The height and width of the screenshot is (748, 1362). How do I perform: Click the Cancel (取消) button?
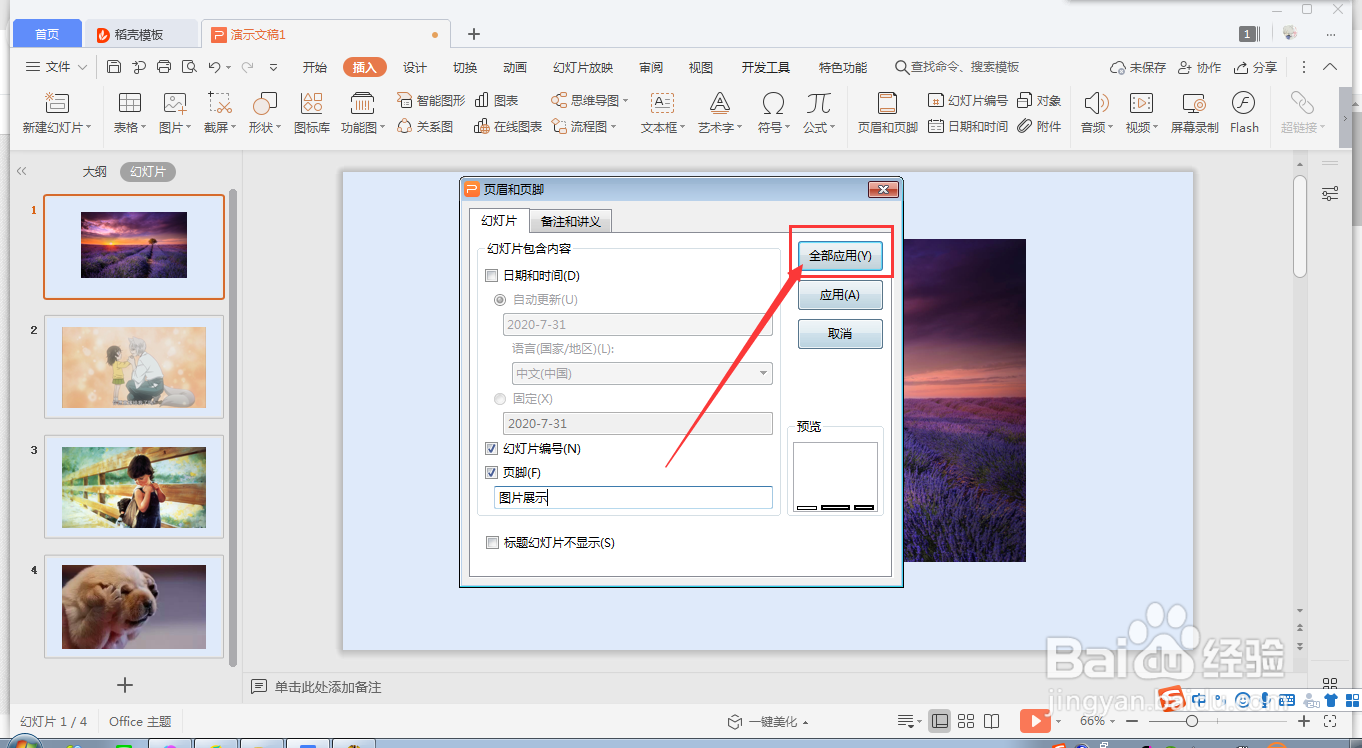[x=840, y=334]
